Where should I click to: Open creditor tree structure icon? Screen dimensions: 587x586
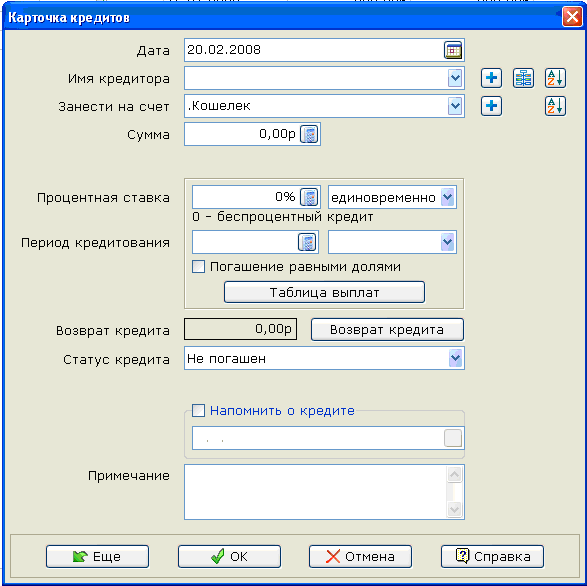(x=523, y=78)
